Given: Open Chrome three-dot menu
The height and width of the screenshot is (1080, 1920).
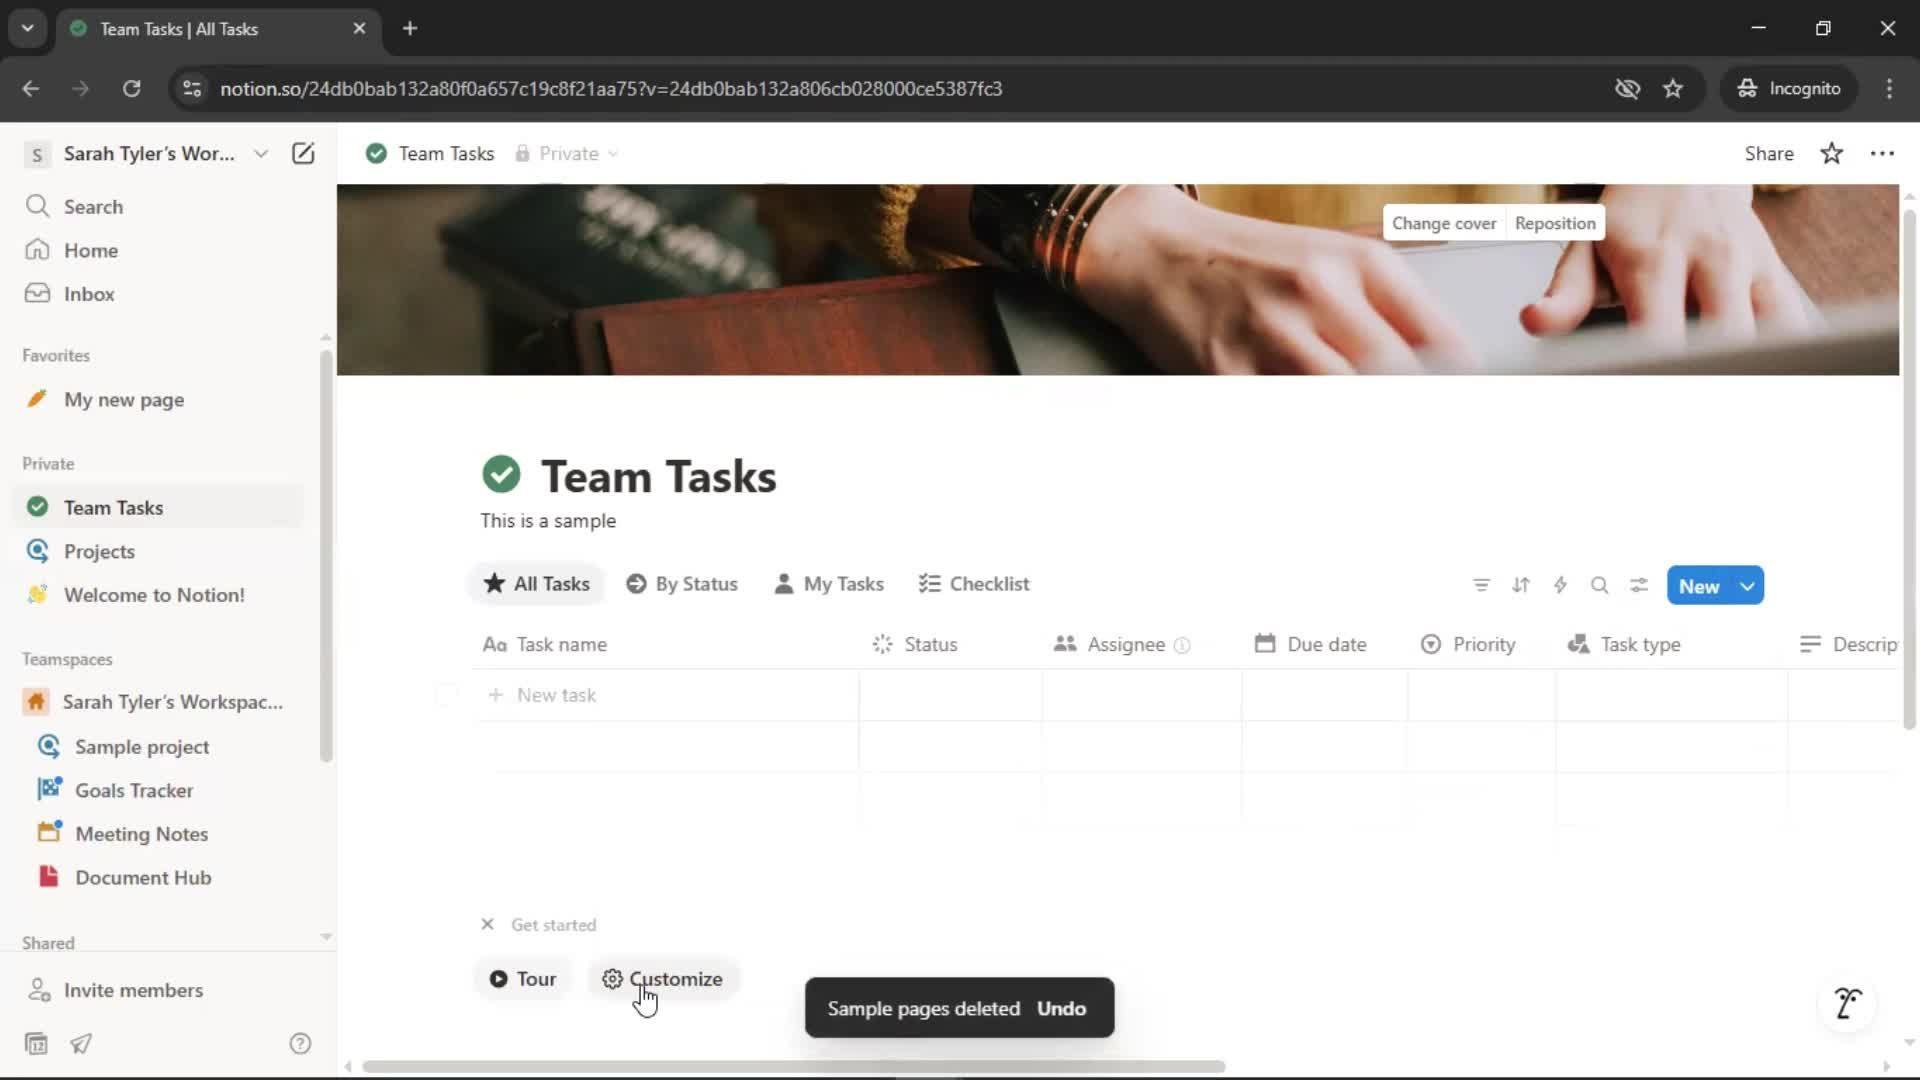Looking at the screenshot, I should (x=1889, y=88).
